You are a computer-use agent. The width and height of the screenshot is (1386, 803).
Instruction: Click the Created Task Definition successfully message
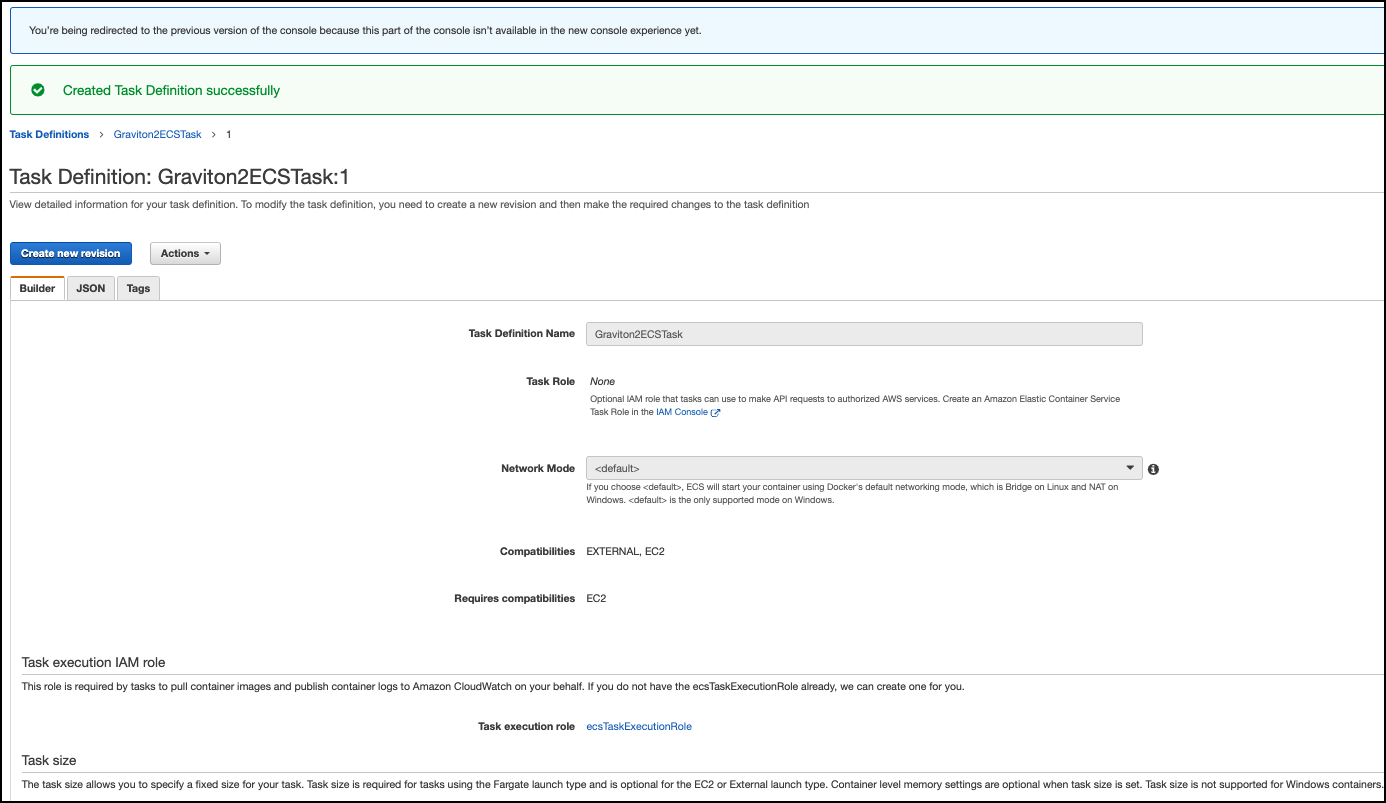click(171, 90)
